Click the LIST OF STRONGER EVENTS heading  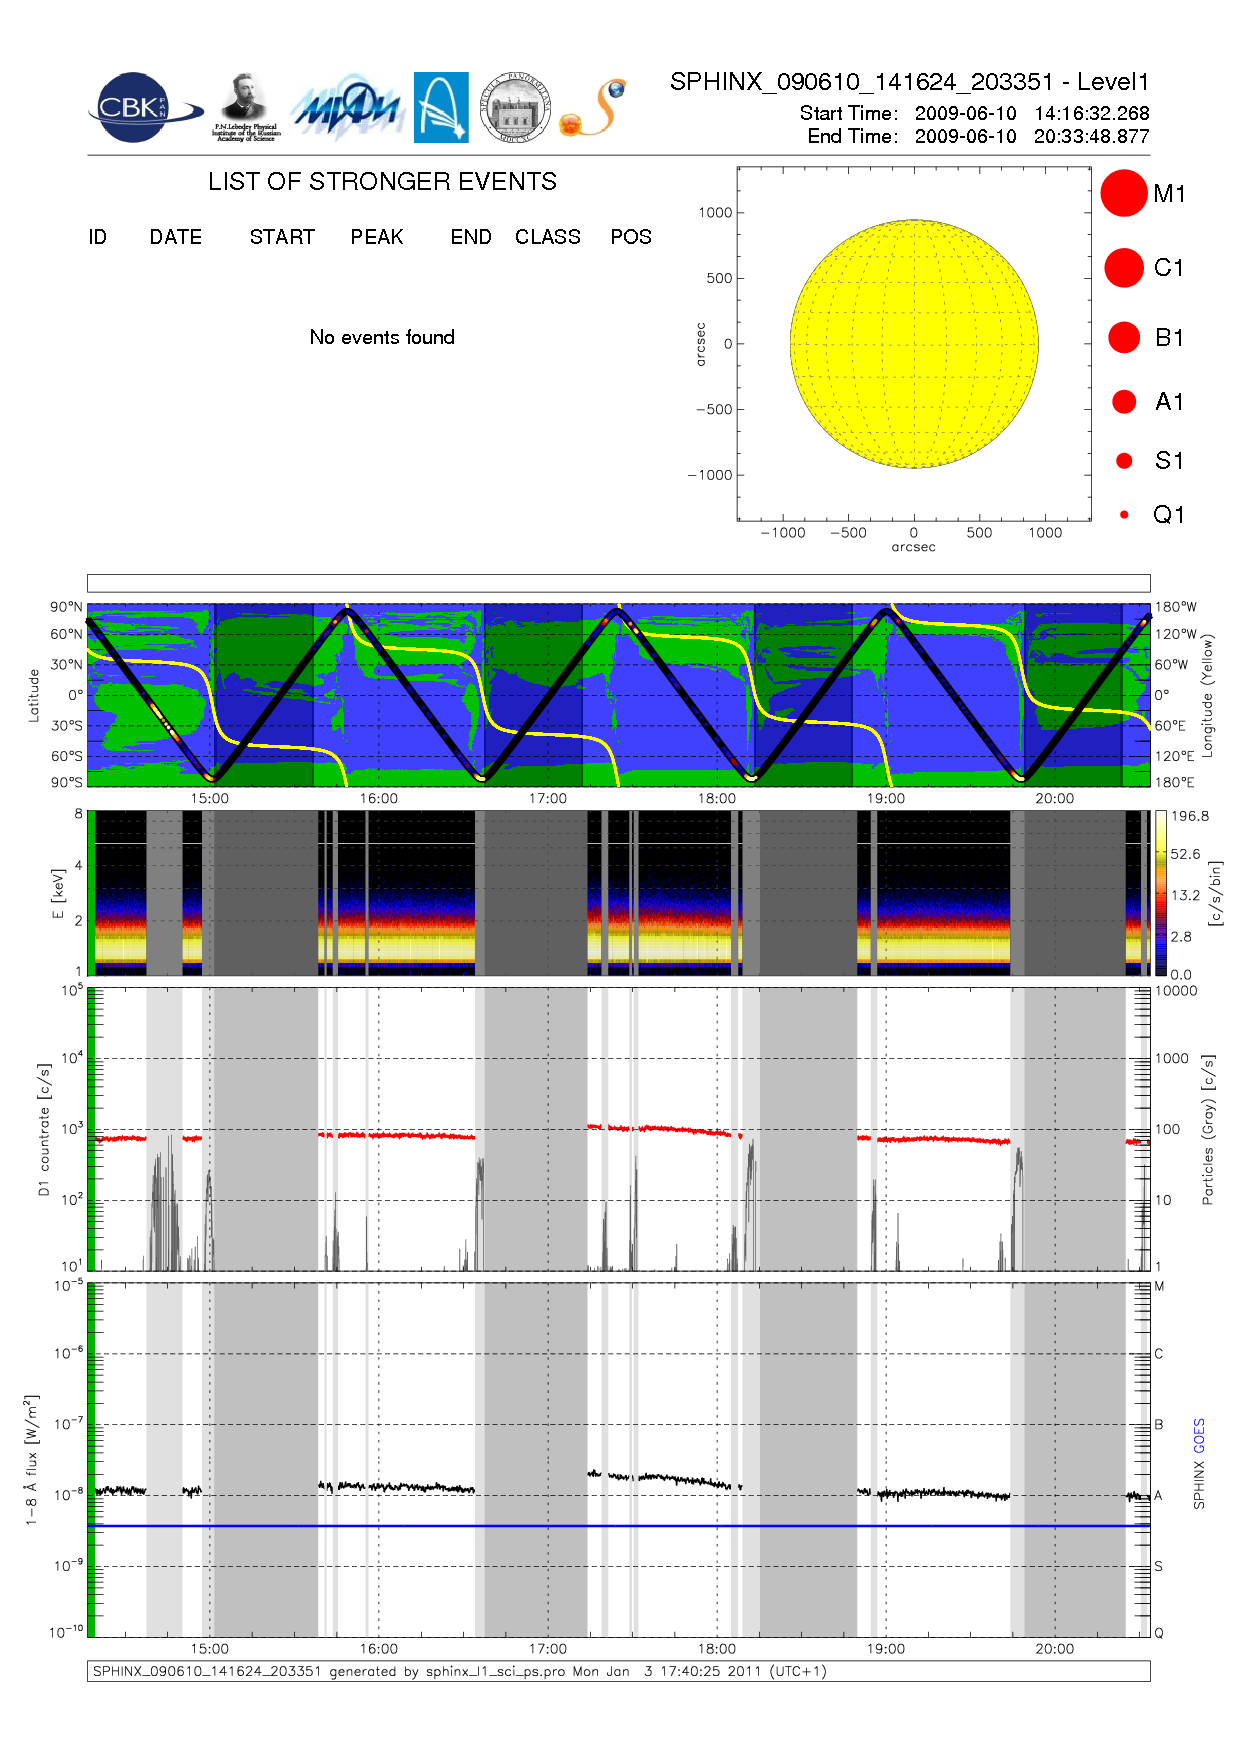pos(382,181)
